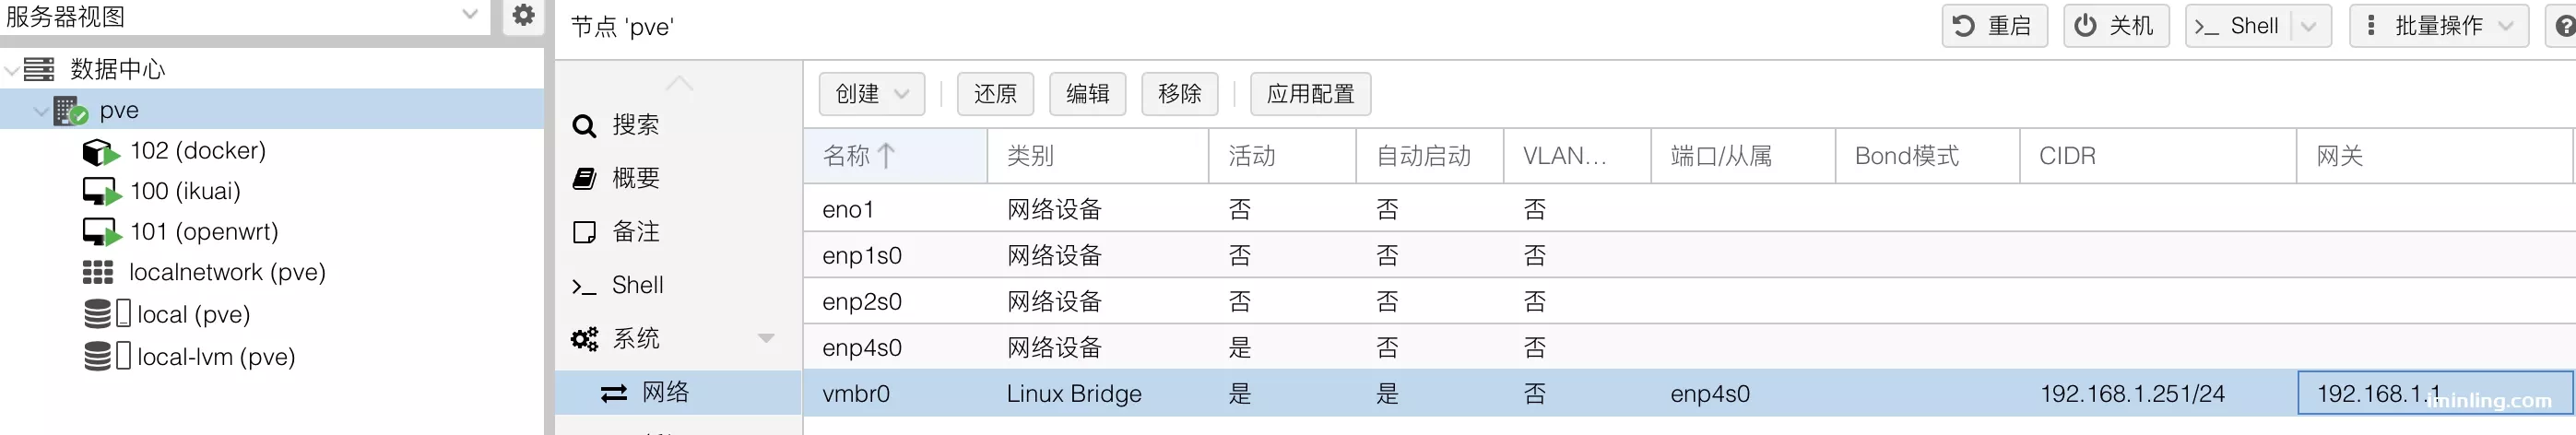Screen dimensions: 2576x435
Task: Sort by the 名称 column header
Action: click(896, 156)
